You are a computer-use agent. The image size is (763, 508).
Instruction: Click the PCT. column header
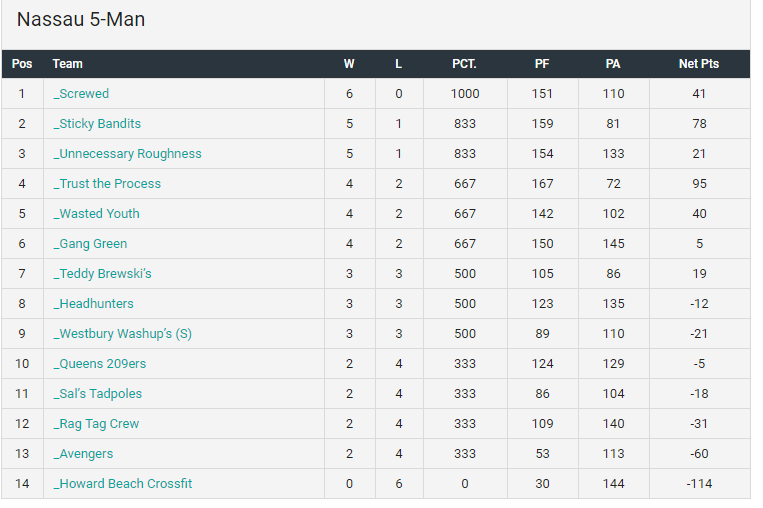[464, 64]
